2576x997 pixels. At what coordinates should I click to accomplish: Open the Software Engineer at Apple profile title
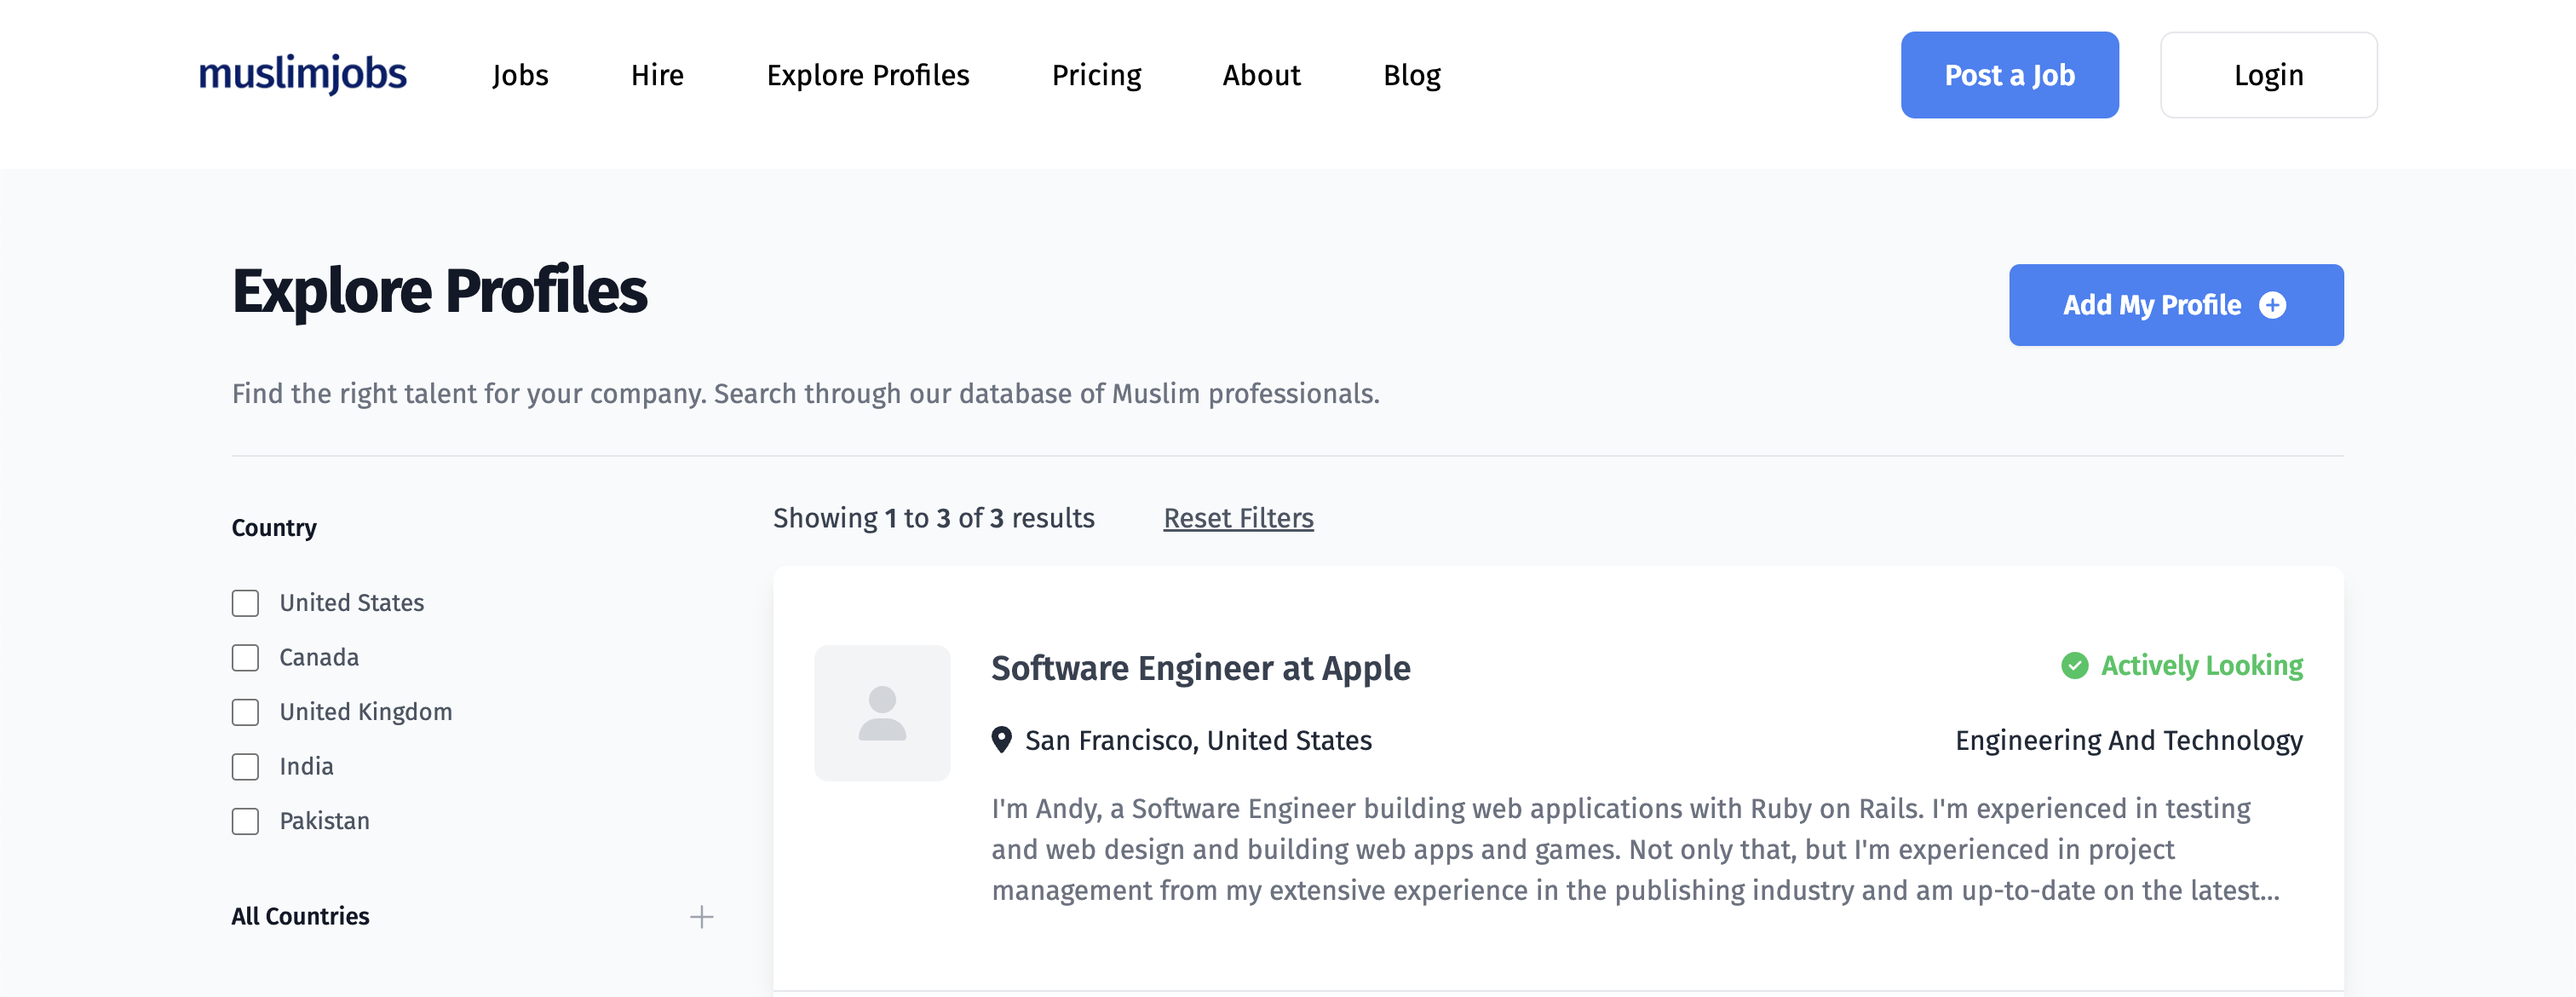pyautogui.click(x=1200, y=668)
